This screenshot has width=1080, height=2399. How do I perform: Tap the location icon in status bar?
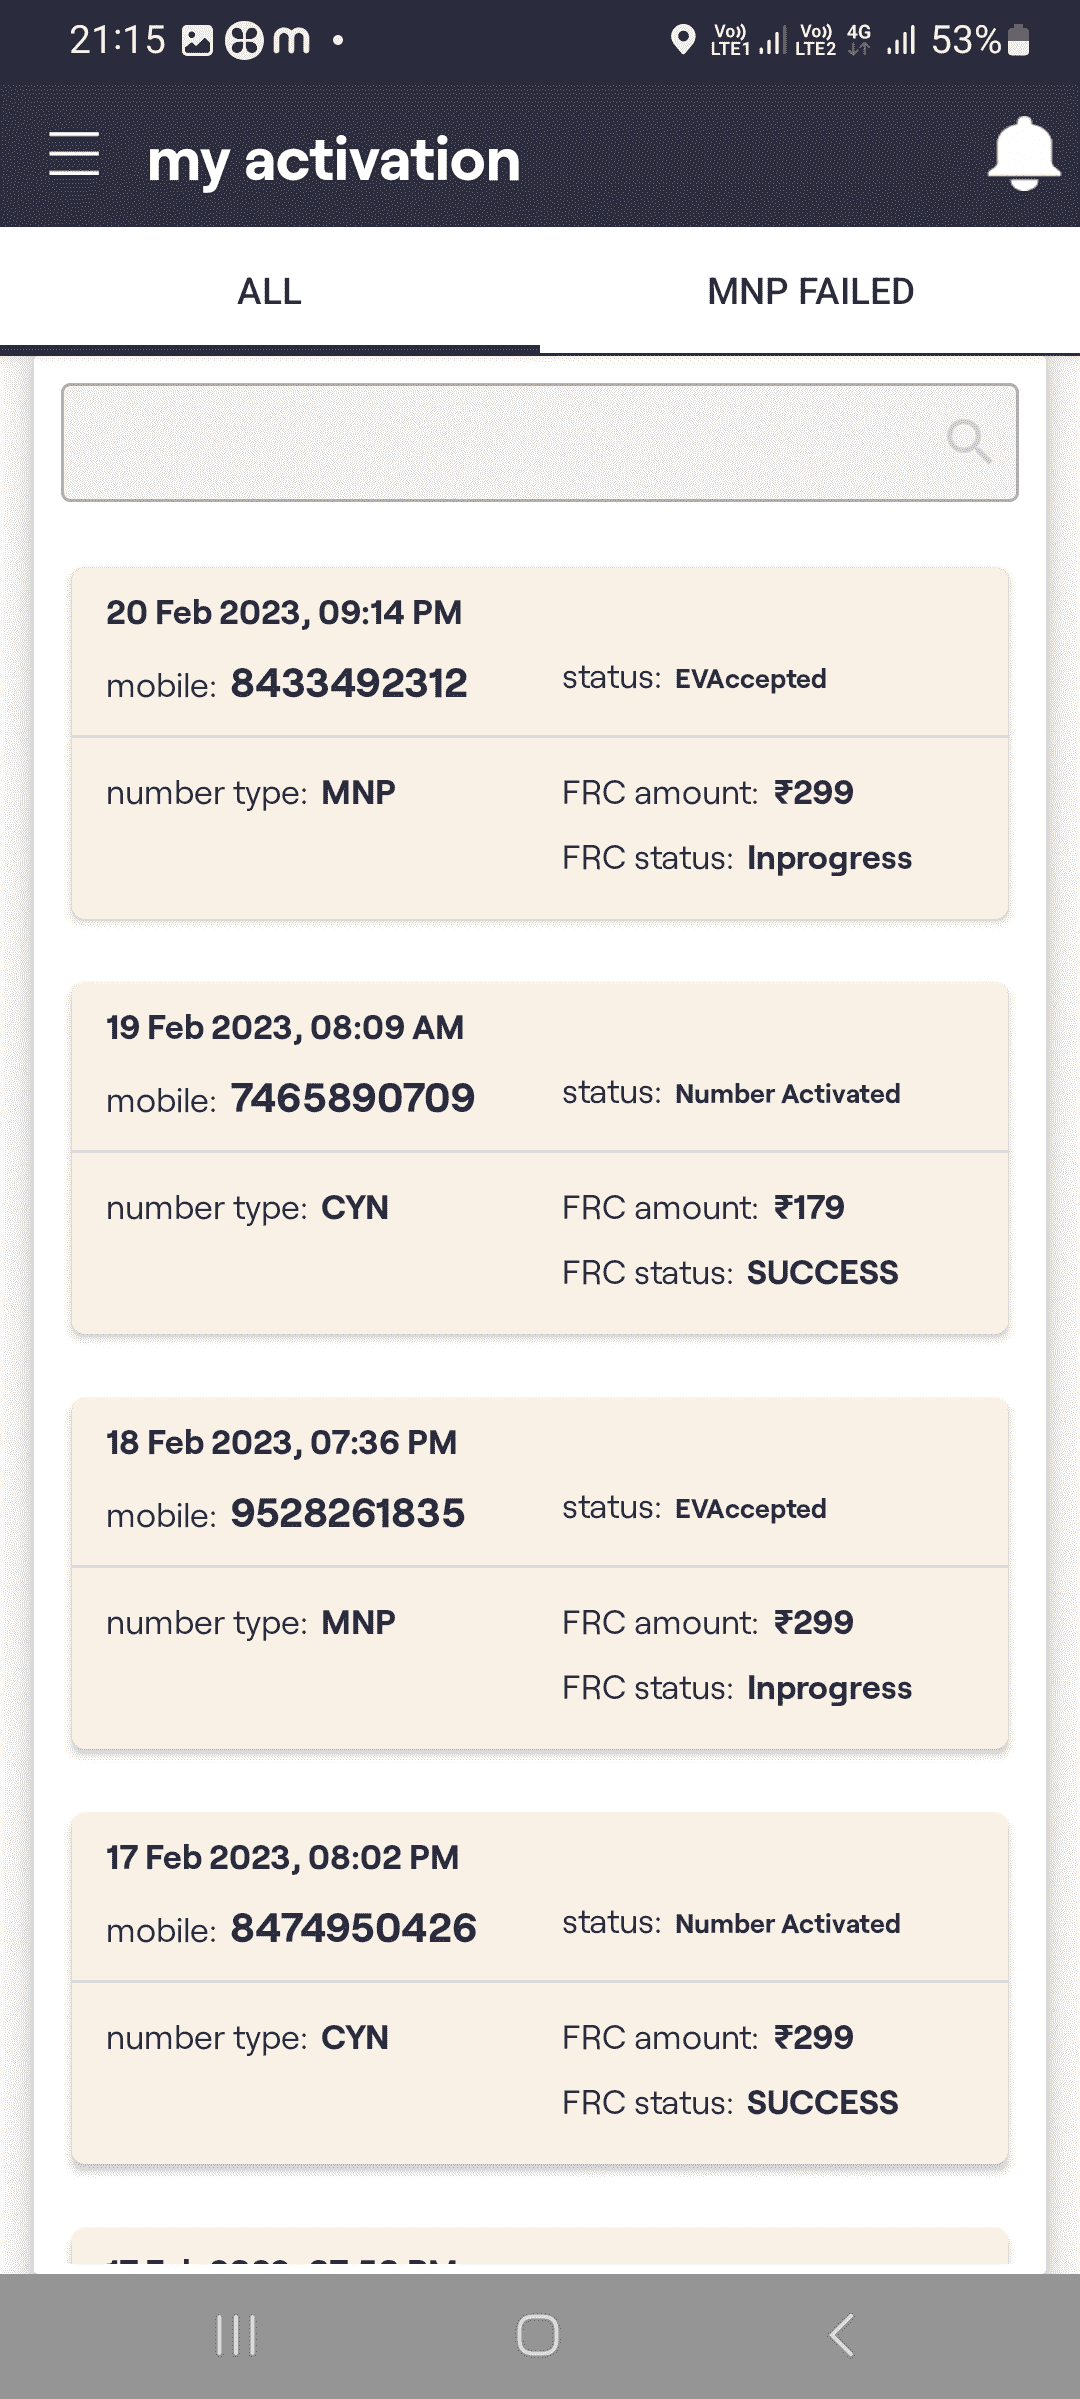click(683, 40)
